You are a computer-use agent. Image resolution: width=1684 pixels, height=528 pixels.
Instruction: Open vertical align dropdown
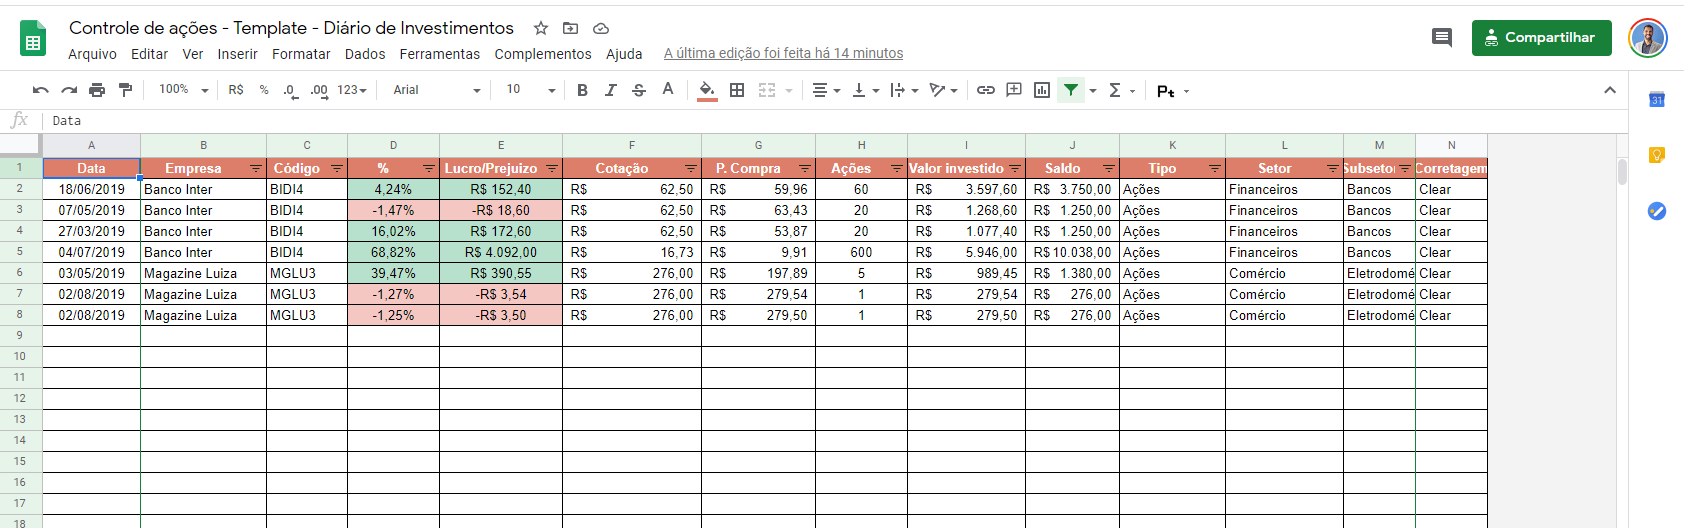point(865,90)
